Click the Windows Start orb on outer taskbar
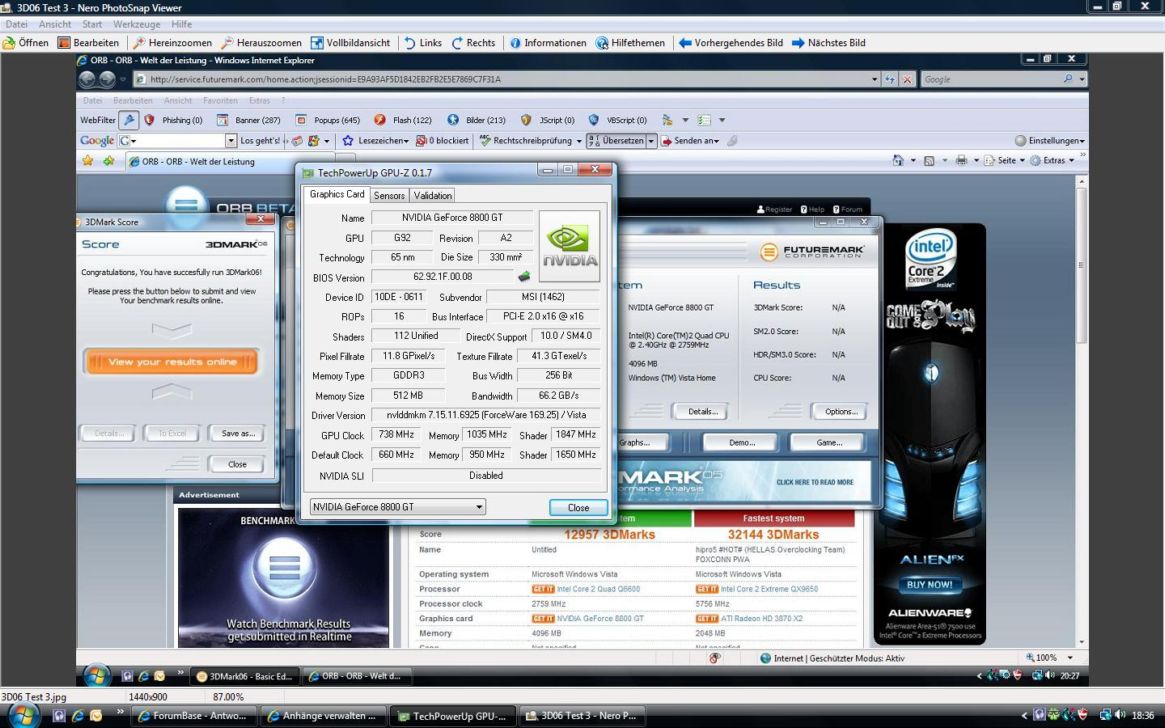Viewport: 1165px width, 728px height. [24, 715]
